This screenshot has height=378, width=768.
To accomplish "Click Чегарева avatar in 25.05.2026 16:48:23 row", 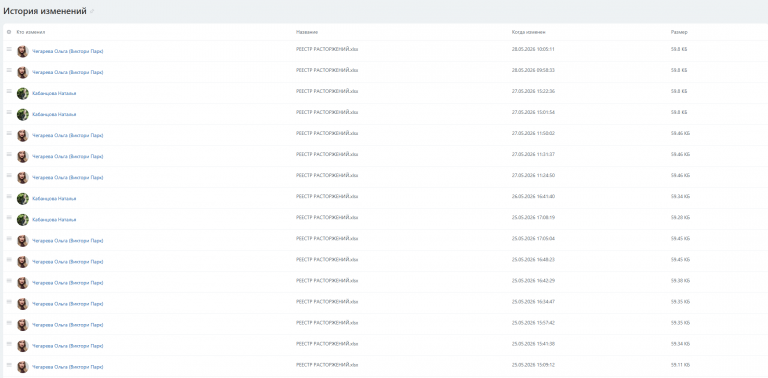I will [23, 262].
